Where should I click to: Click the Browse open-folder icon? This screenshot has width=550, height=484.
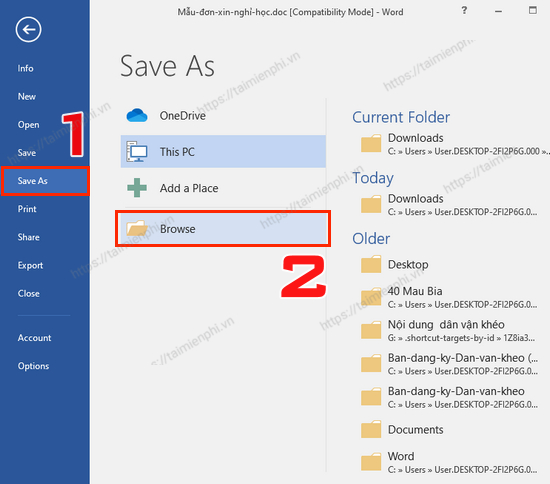tap(137, 228)
